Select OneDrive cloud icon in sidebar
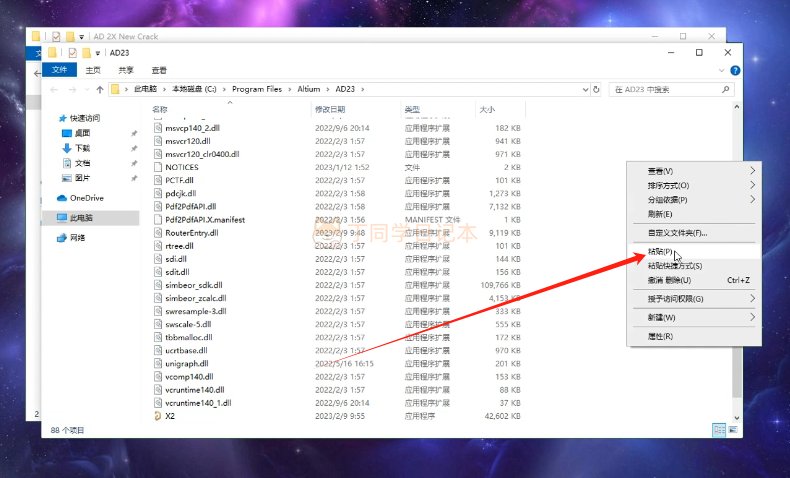Image resolution: width=790 pixels, height=478 pixels. (x=62, y=198)
